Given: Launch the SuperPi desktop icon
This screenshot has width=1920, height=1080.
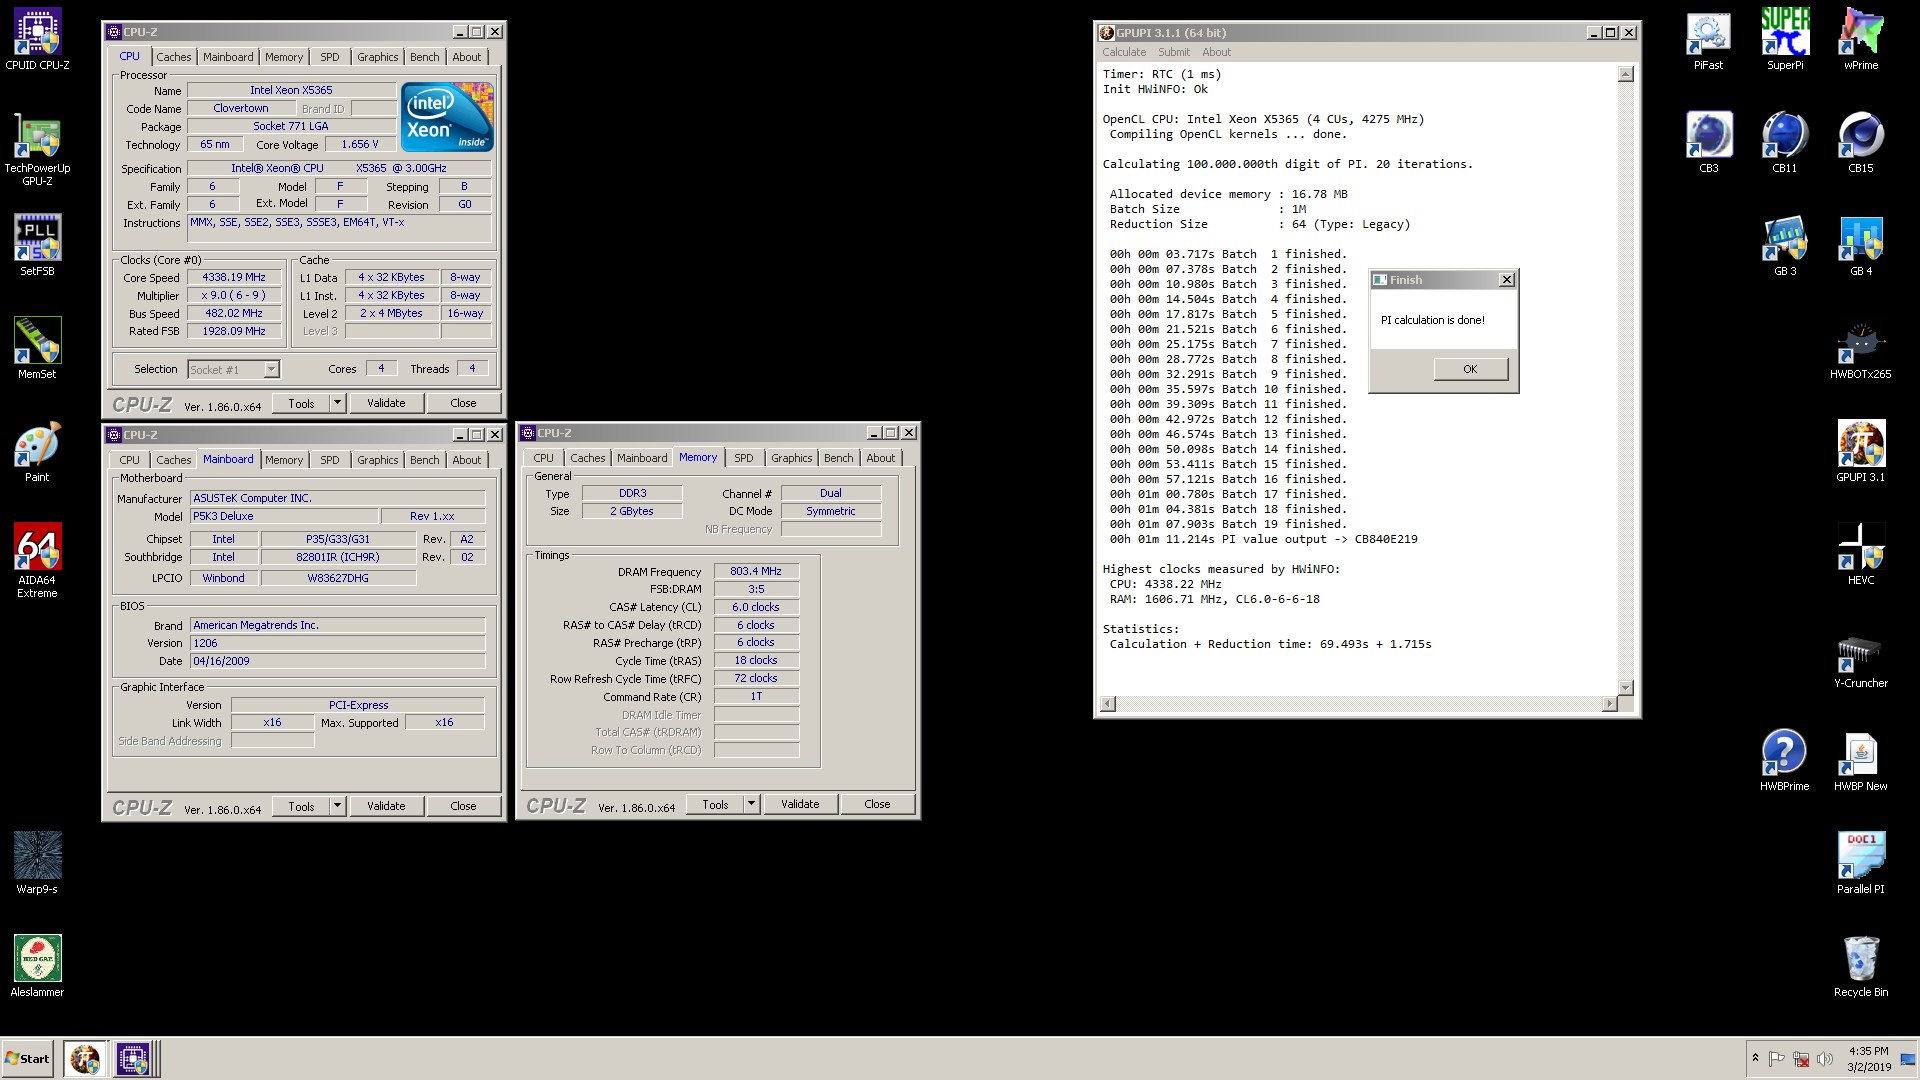Looking at the screenshot, I should coord(1785,40).
